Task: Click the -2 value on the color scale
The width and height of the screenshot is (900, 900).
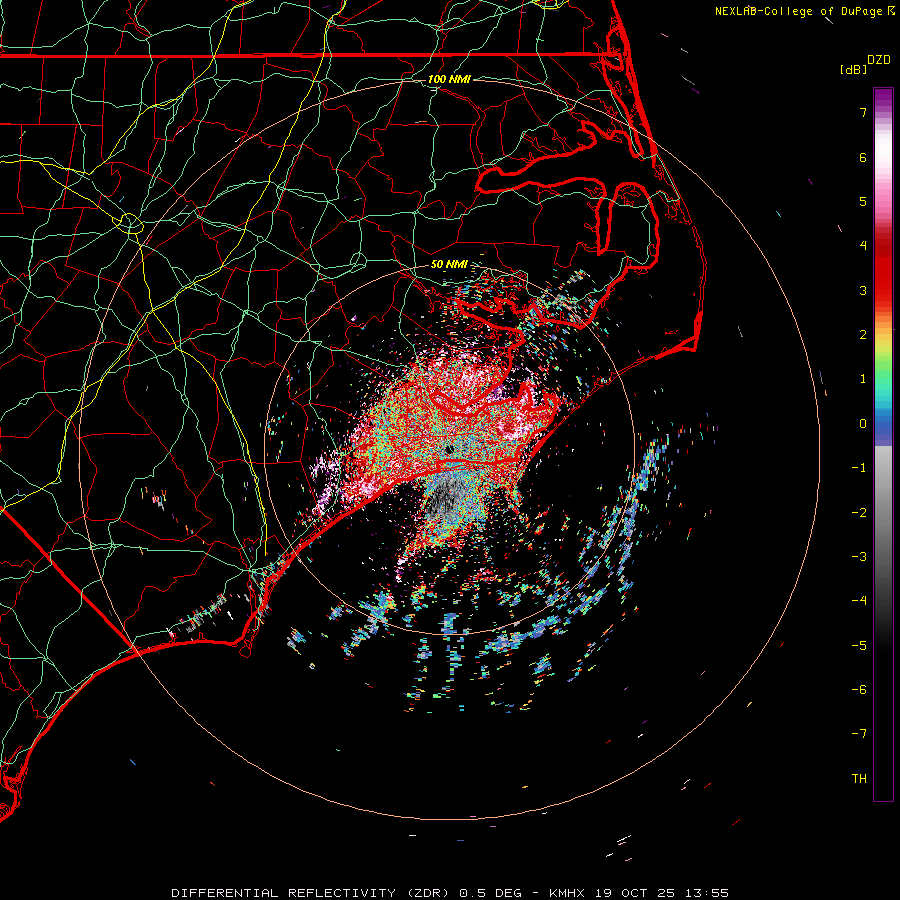Action: [859, 513]
